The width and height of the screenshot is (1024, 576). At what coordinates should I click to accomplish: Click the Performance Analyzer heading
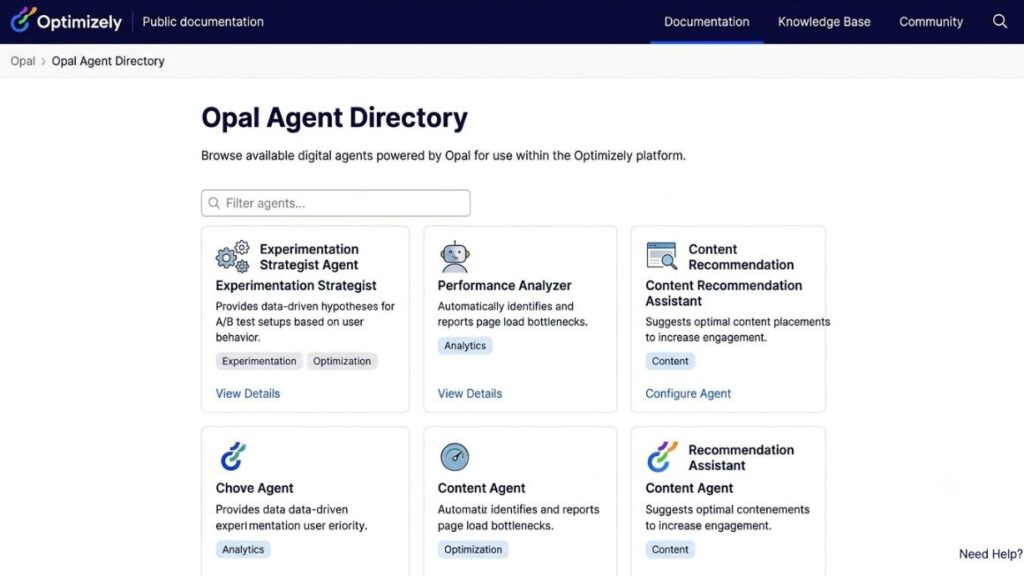pyautogui.click(x=504, y=285)
